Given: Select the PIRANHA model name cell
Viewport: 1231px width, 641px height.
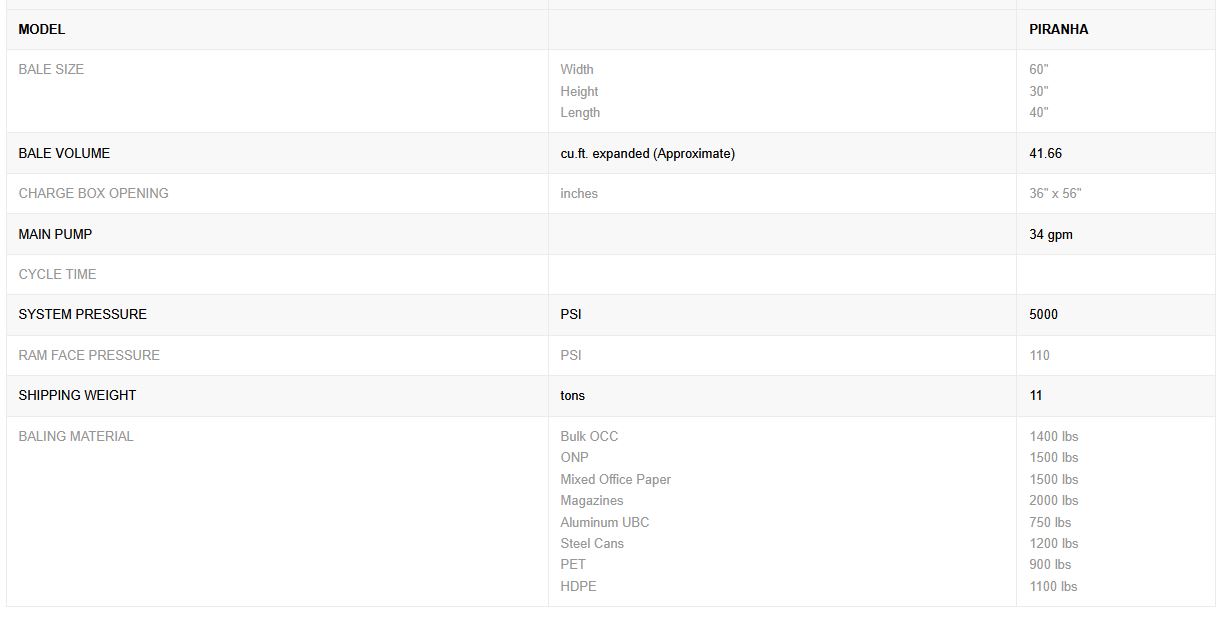Looking at the screenshot, I should [x=1058, y=30].
